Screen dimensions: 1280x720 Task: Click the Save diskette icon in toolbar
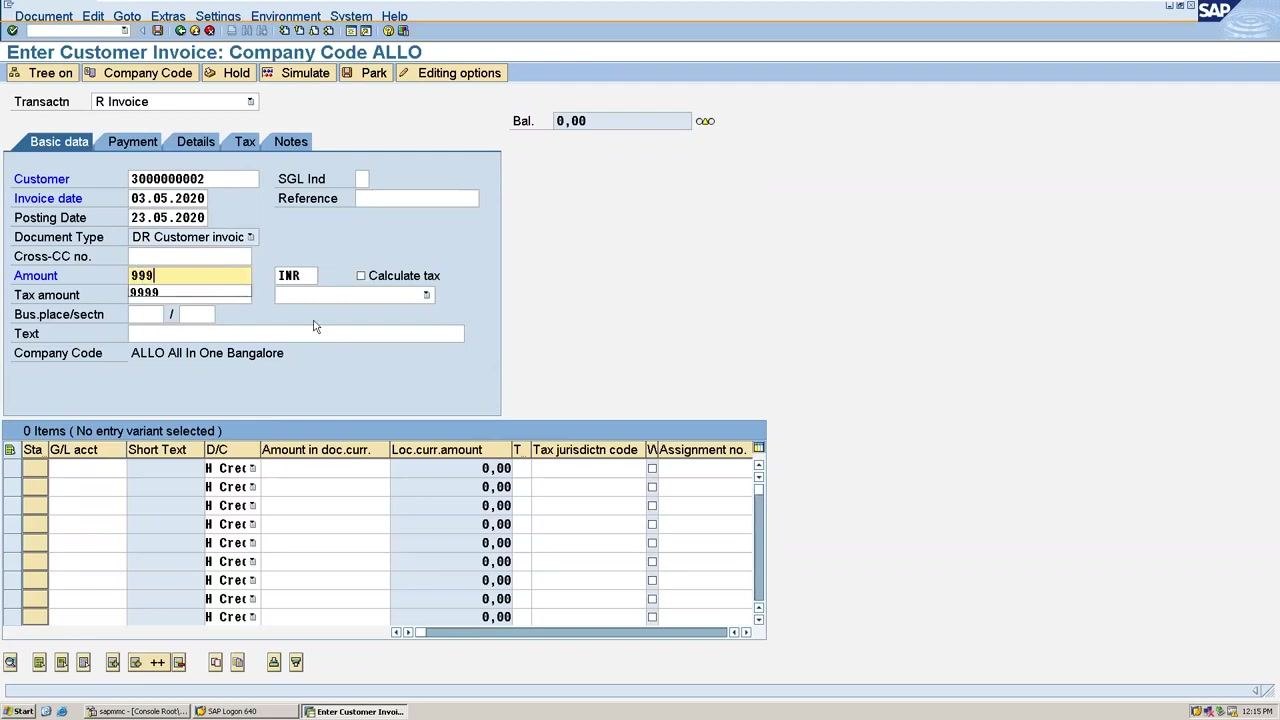[x=158, y=31]
